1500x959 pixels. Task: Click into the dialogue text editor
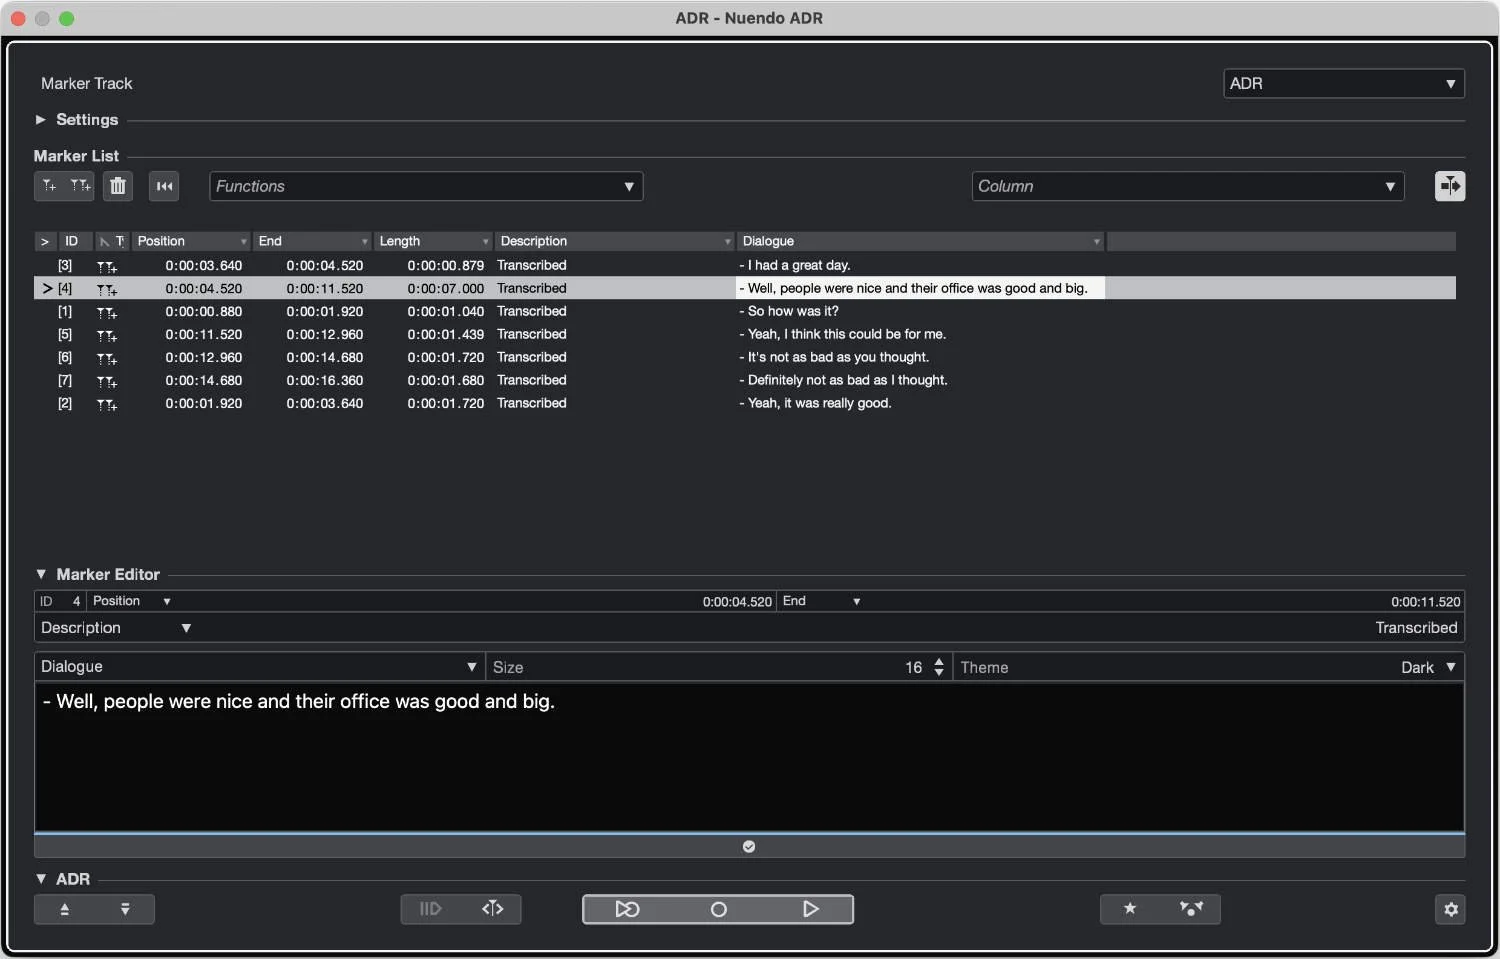[x=749, y=757]
